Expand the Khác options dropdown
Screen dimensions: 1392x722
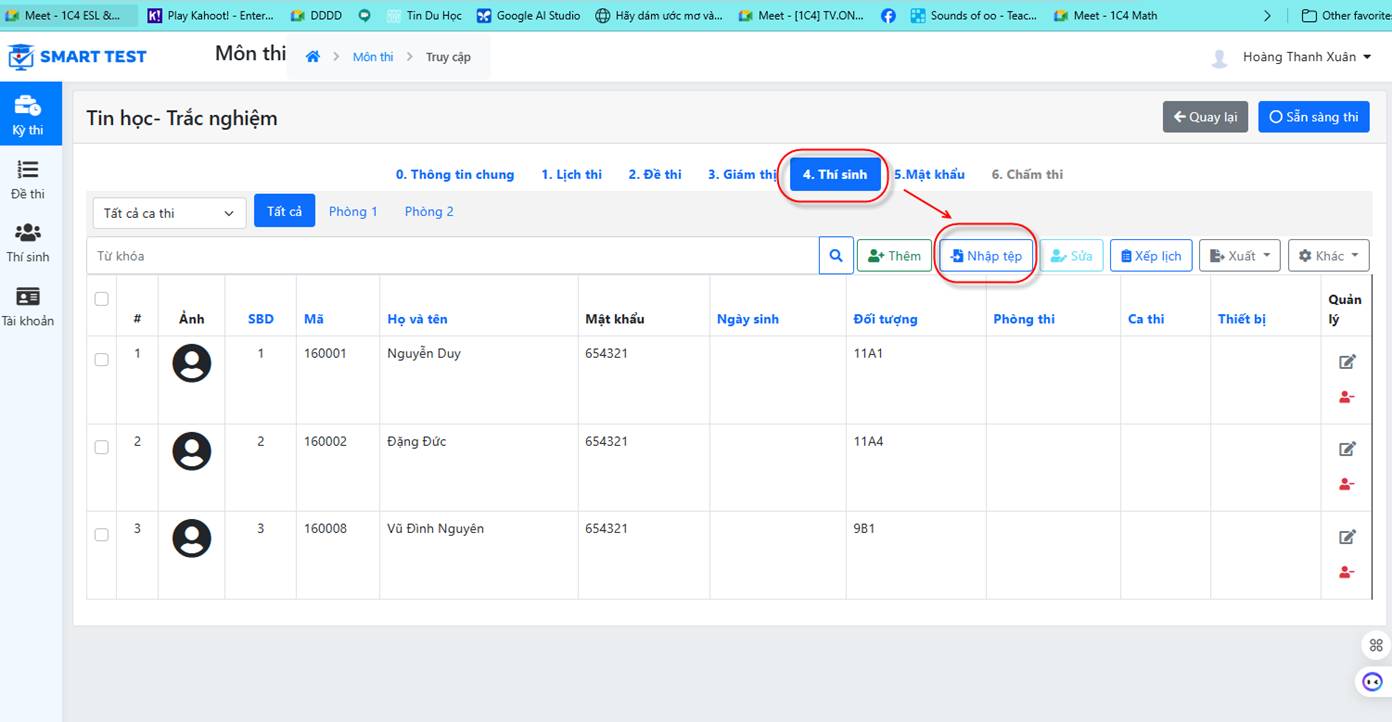click(x=1328, y=256)
